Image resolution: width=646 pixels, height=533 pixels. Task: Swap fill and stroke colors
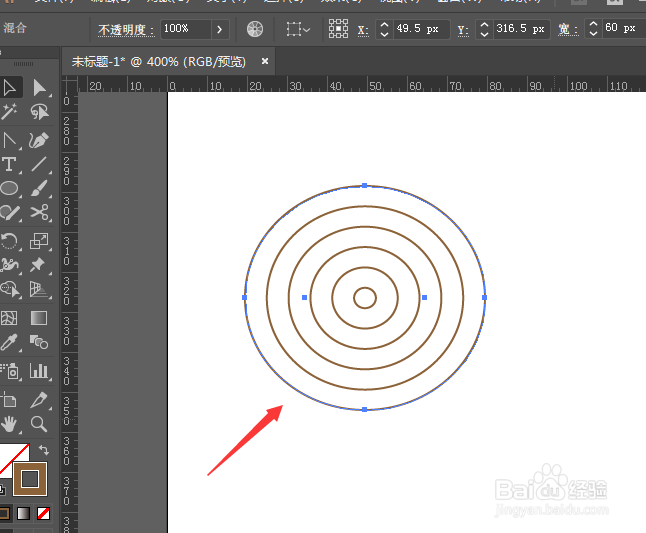tap(44, 450)
